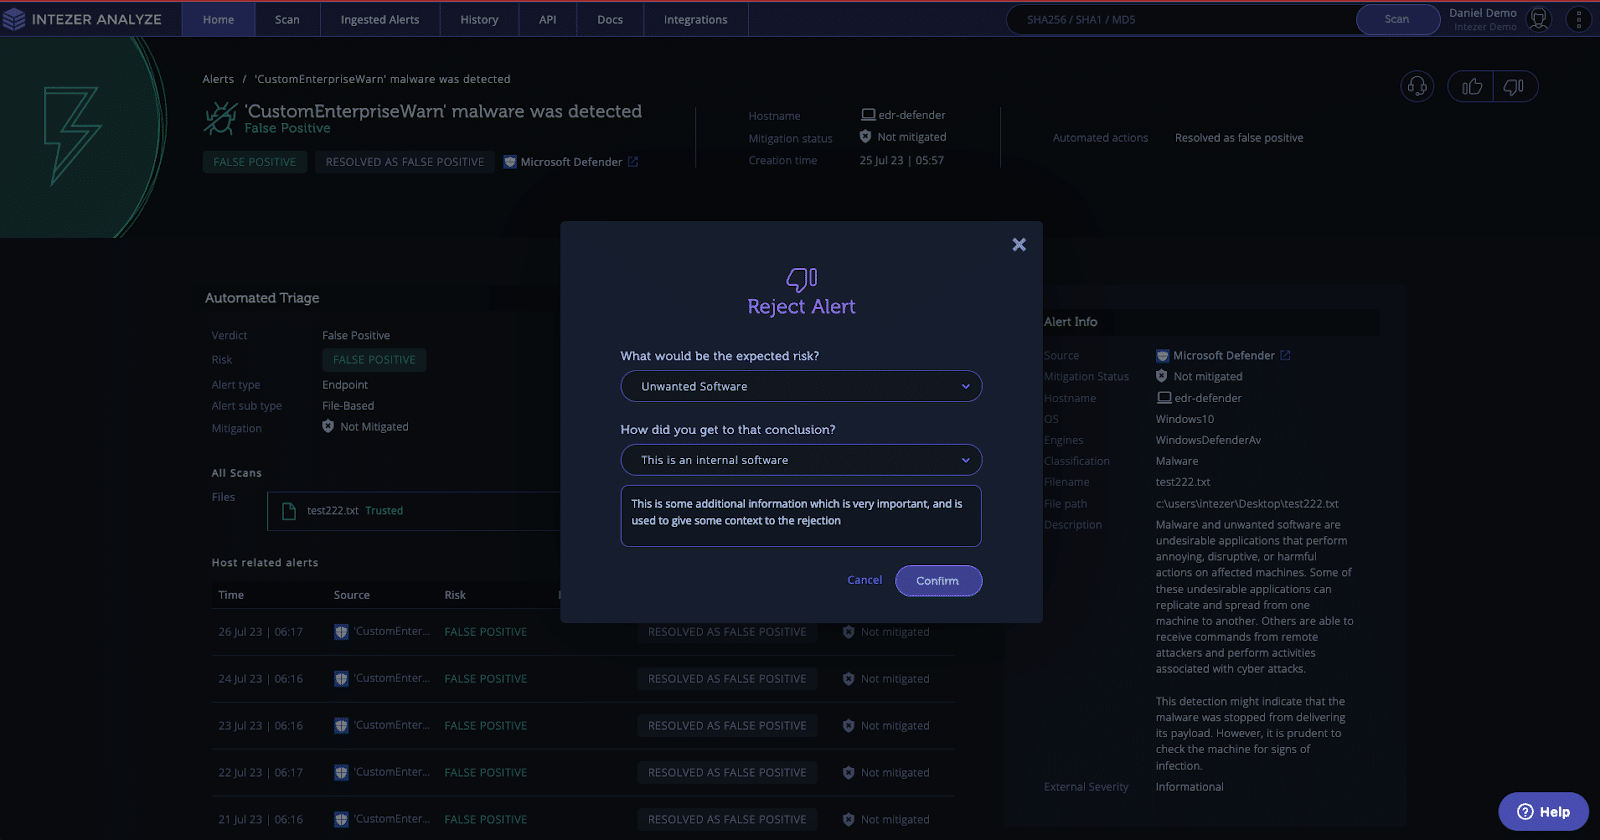Click the WindowsDefenderAv engine value
Screen dimensions: 1600x840
click(1208, 440)
